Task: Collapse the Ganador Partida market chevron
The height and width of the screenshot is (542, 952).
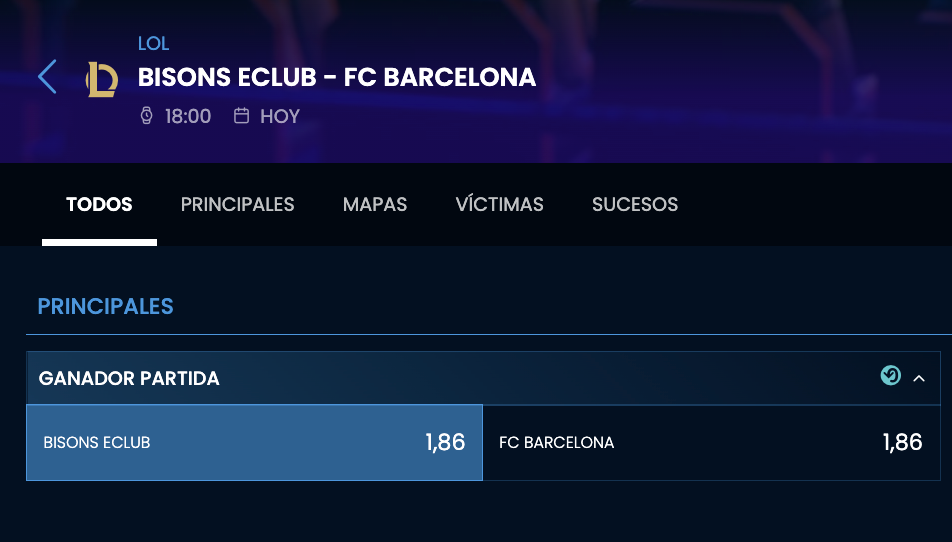Action: click(920, 378)
